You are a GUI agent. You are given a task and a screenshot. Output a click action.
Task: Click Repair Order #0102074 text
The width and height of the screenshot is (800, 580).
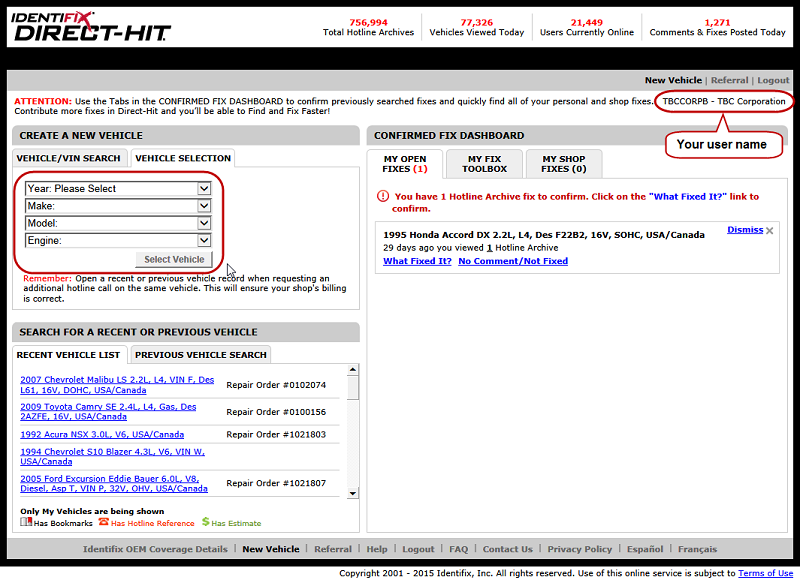click(276, 385)
